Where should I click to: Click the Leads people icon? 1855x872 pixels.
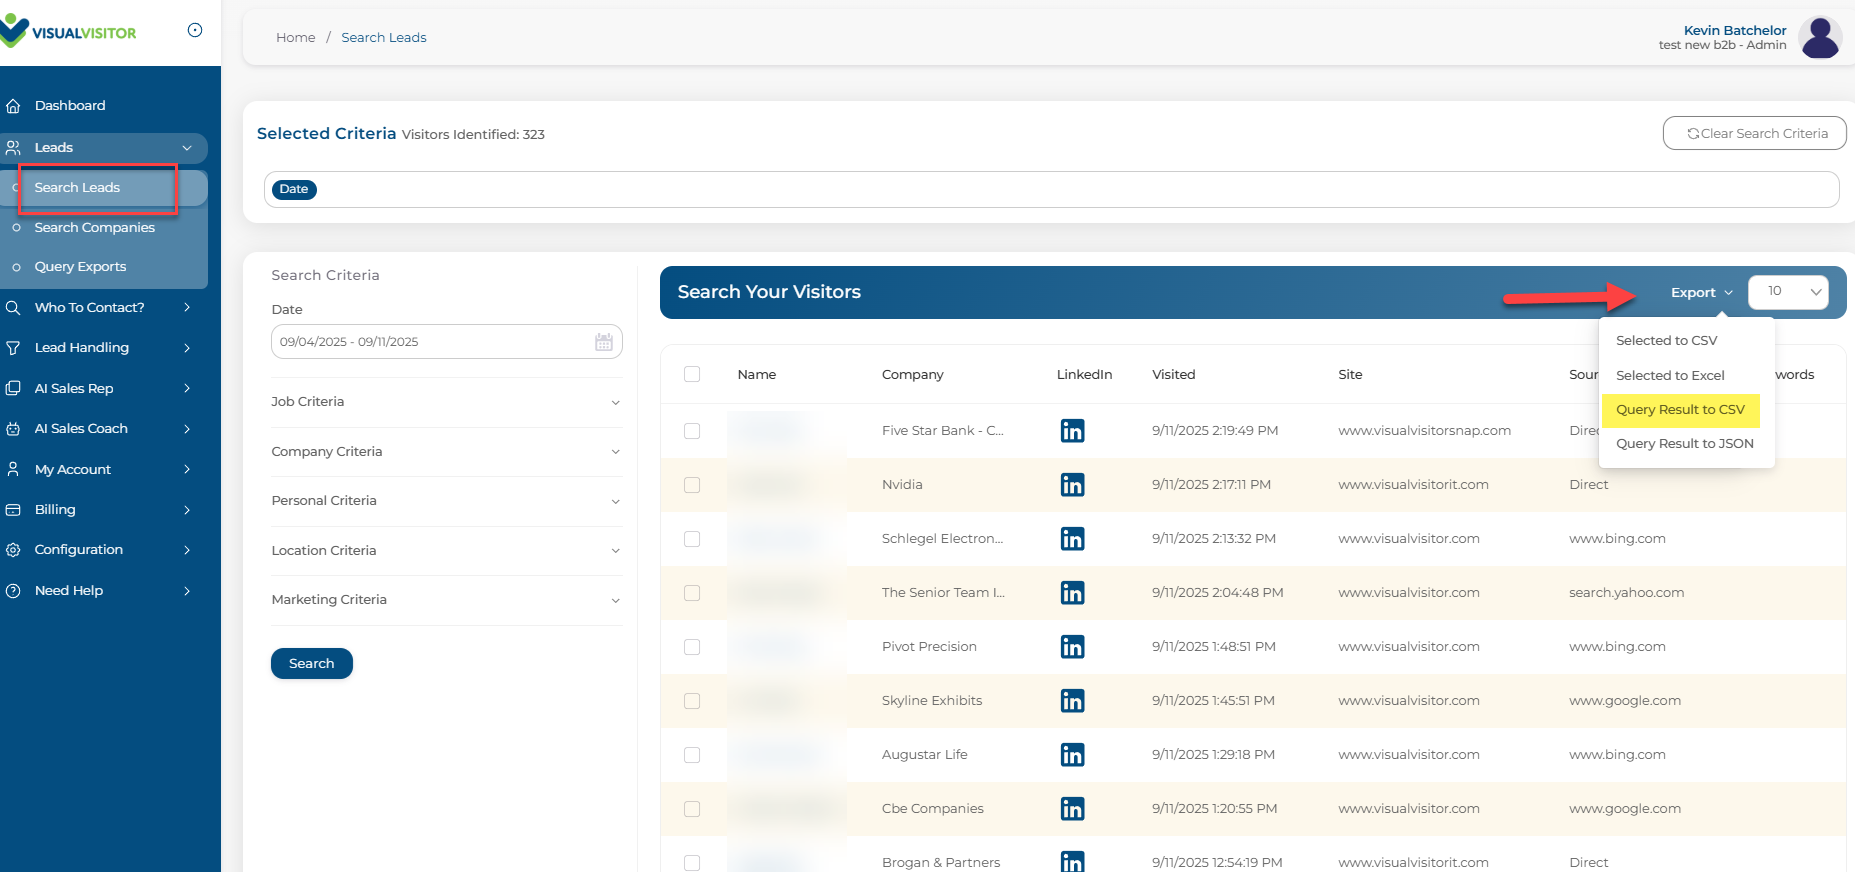(x=13, y=148)
